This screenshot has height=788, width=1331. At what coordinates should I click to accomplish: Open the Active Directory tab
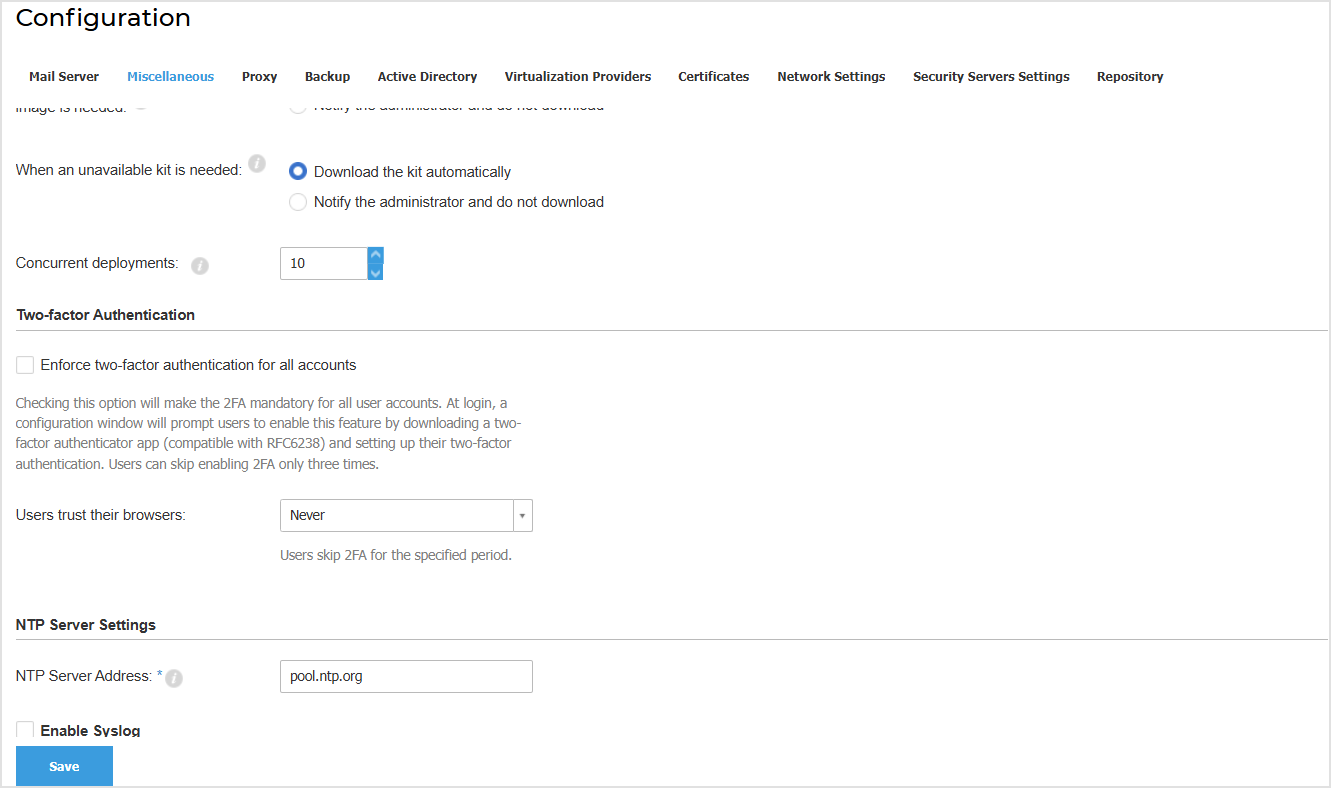click(427, 76)
